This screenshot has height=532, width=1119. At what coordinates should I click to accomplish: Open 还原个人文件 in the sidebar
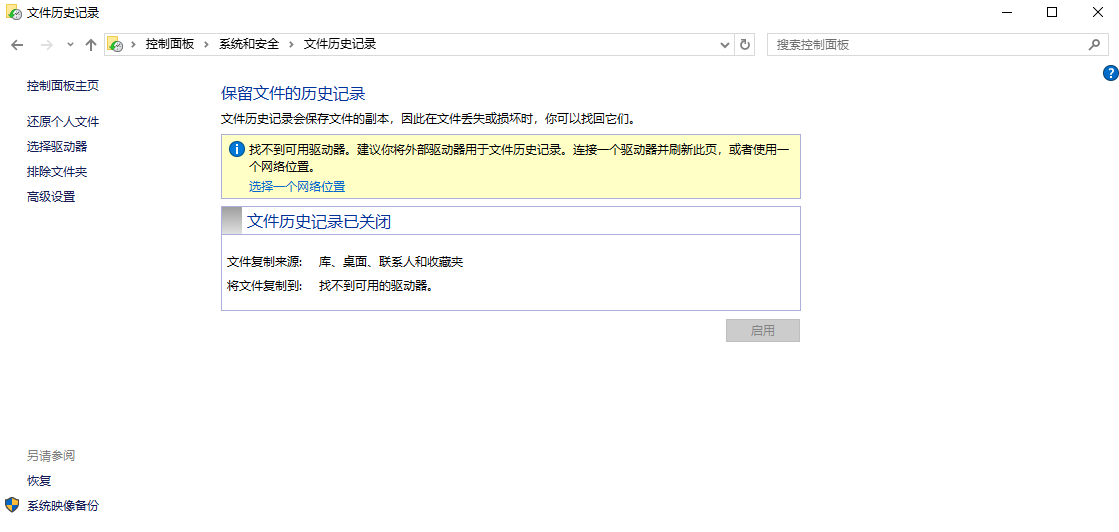tap(63, 122)
